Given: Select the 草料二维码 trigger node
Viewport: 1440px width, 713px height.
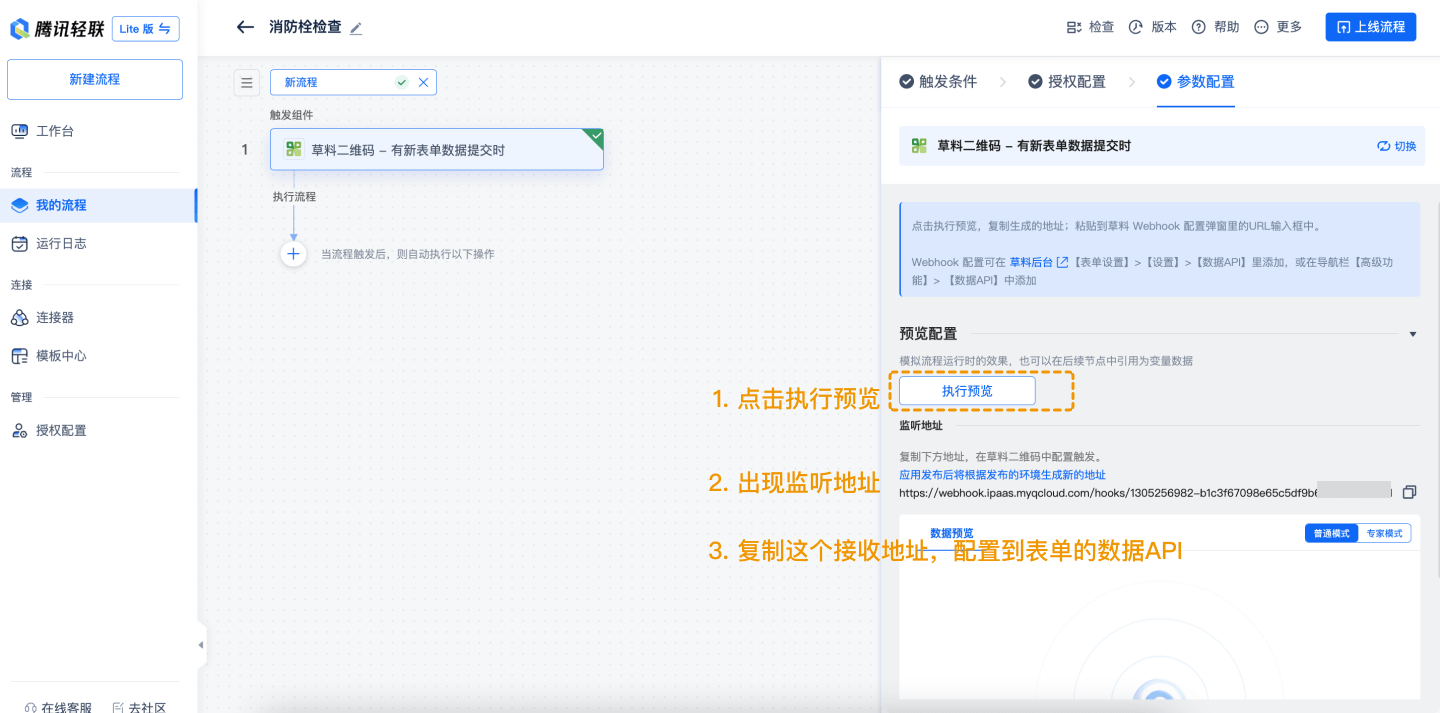Looking at the screenshot, I should pyautogui.click(x=437, y=150).
